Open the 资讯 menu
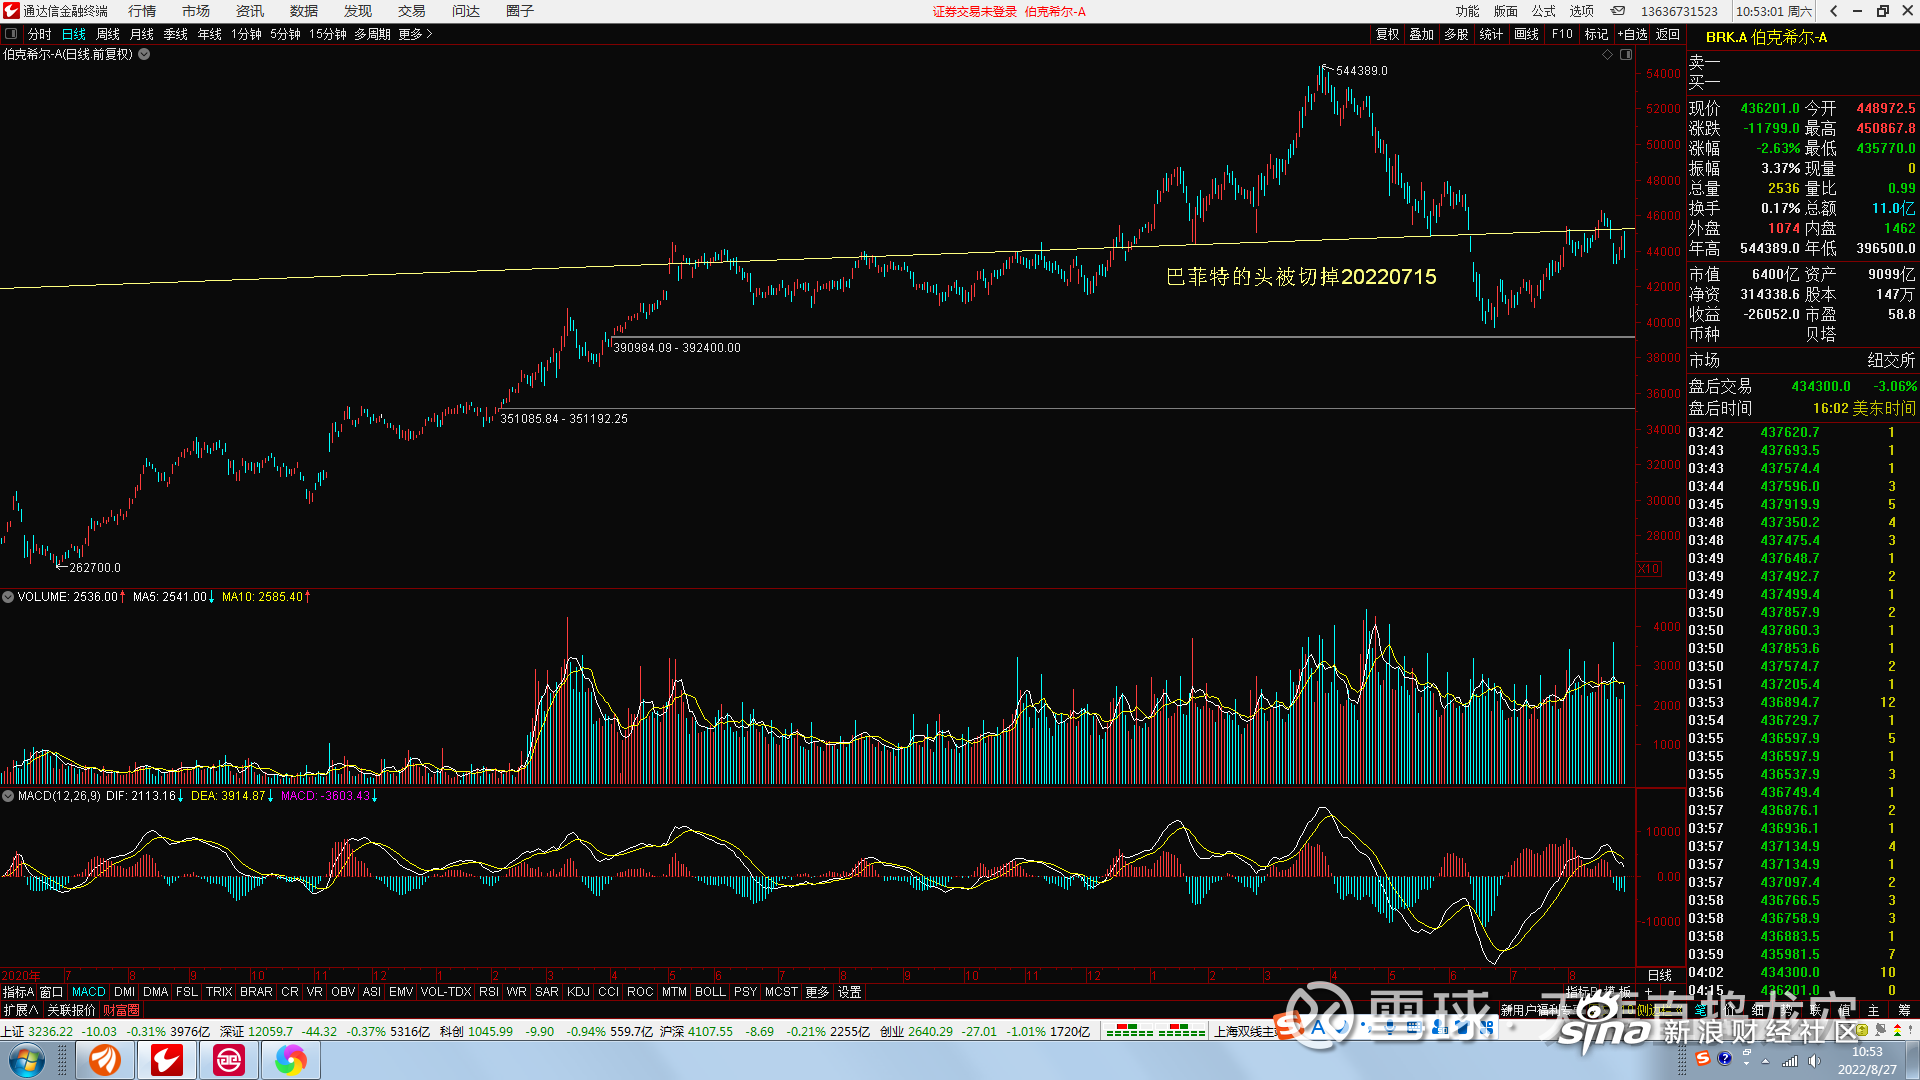Screen dimensions: 1920x1080 [250, 11]
